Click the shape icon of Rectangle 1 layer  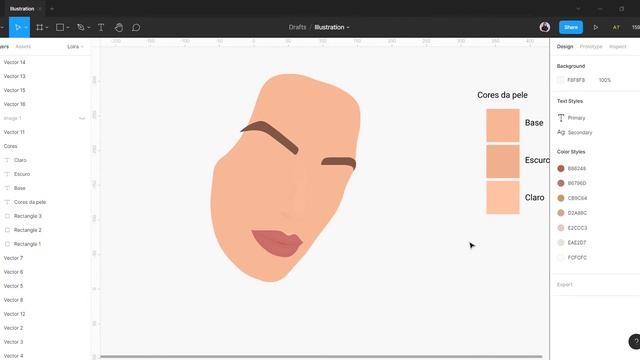point(7,244)
